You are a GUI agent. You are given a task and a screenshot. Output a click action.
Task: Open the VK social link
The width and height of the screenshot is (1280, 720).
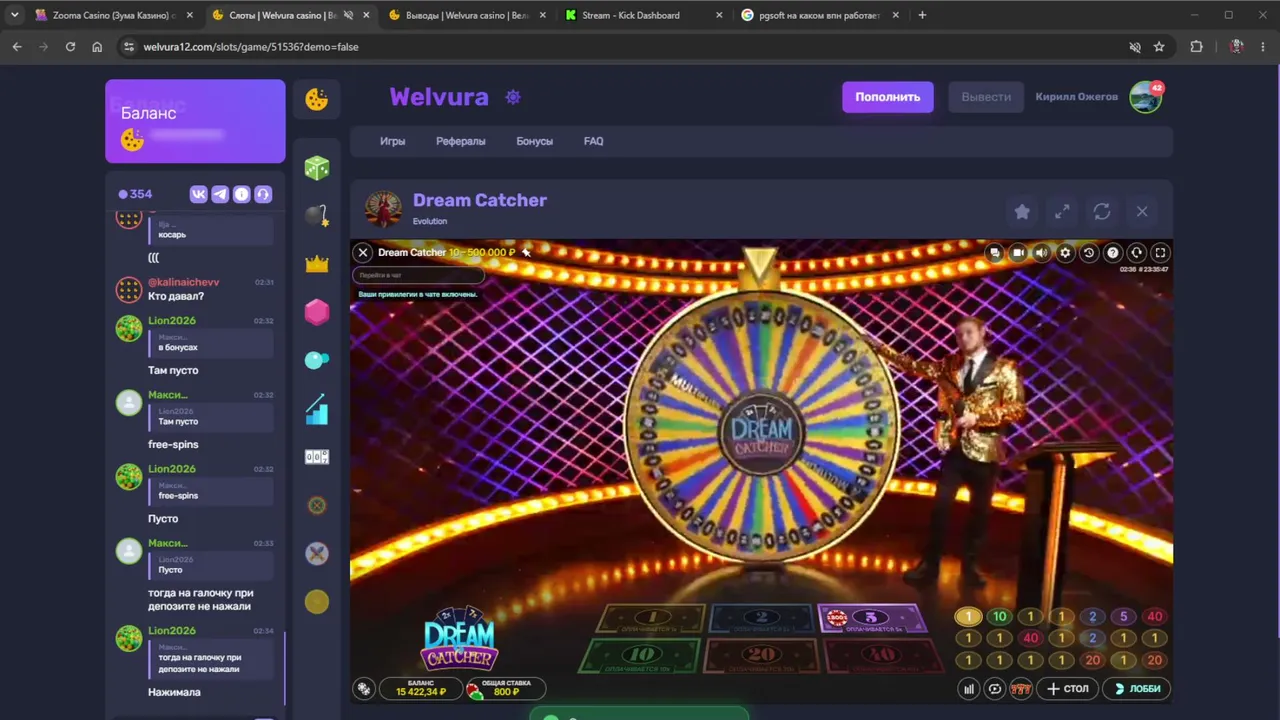(x=198, y=194)
